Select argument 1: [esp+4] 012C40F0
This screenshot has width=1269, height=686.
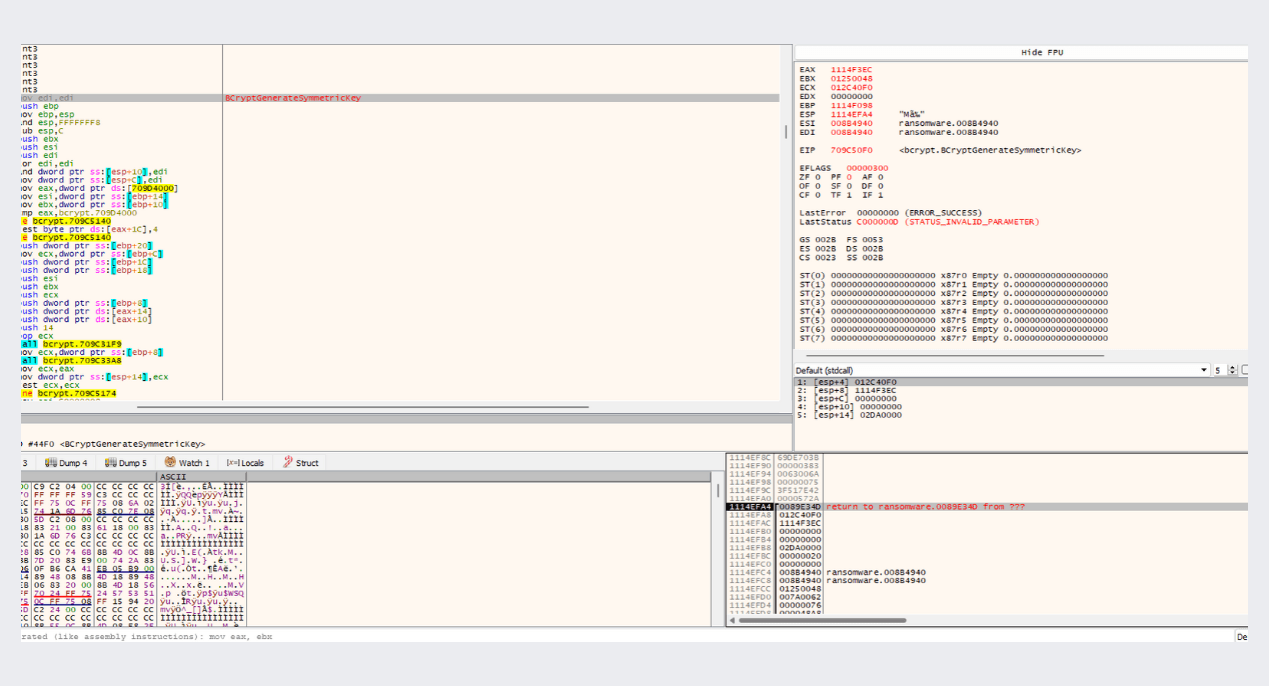click(1021, 382)
